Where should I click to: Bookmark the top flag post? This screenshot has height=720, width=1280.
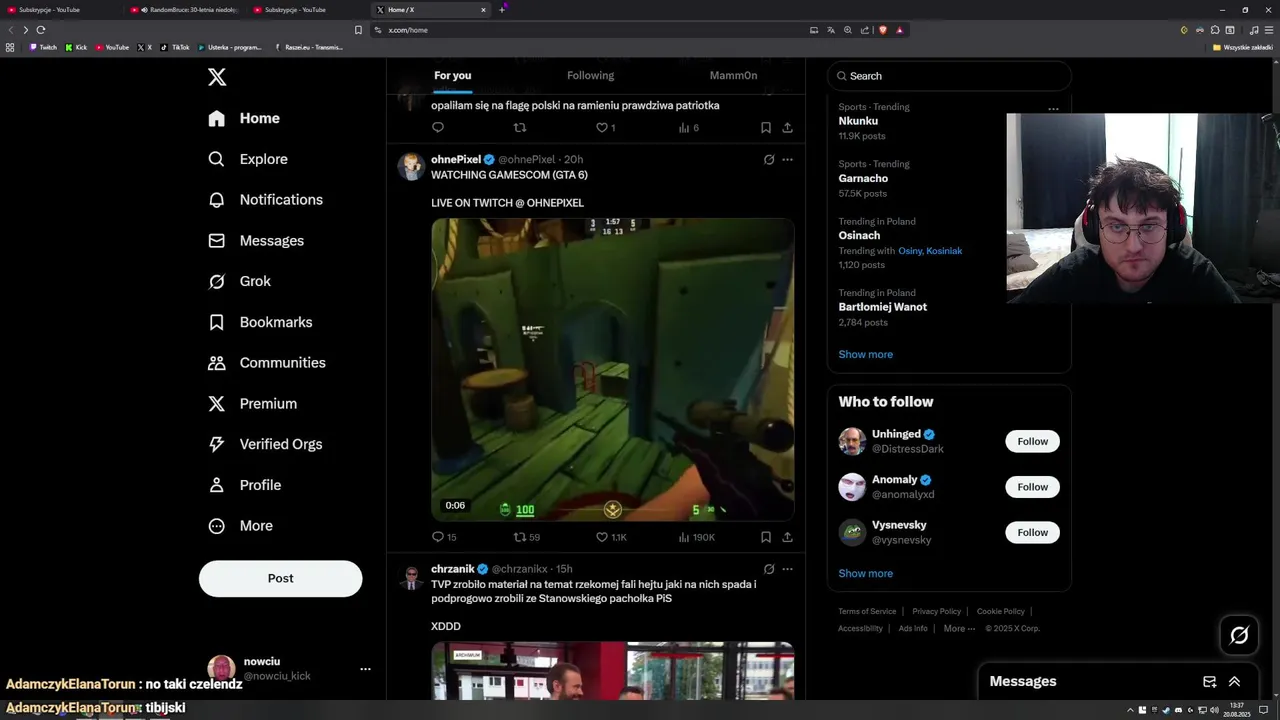766,128
